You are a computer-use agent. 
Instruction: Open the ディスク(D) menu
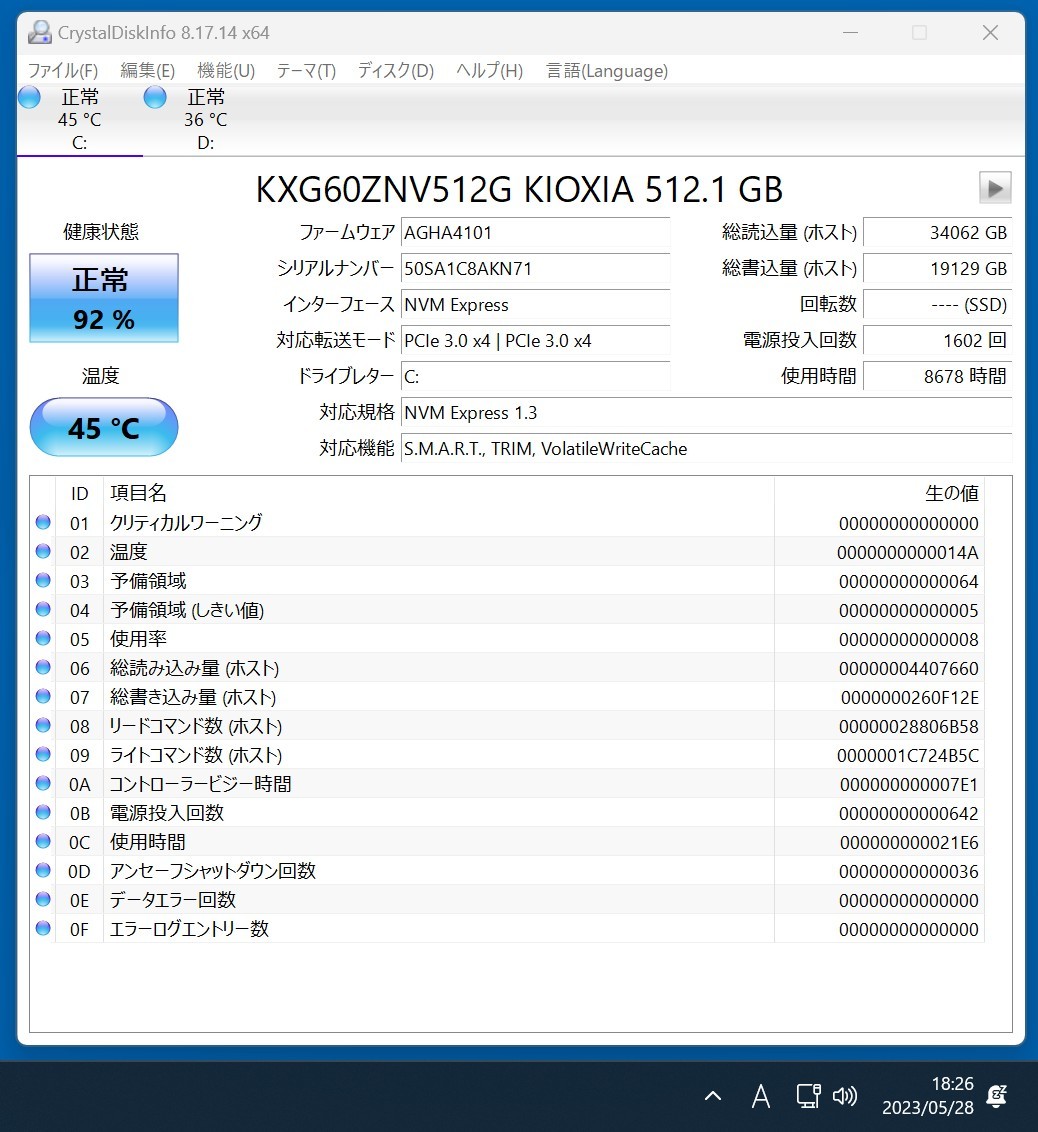pyautogui.click(x=396, y=71)
